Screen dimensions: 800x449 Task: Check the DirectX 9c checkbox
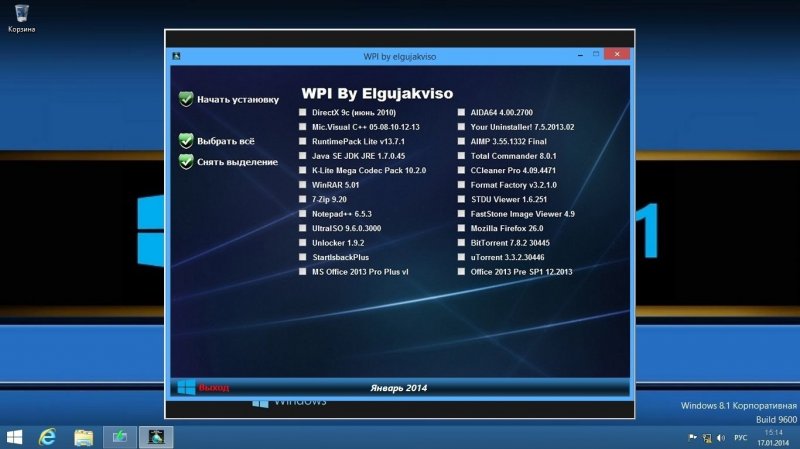(303, 112)
